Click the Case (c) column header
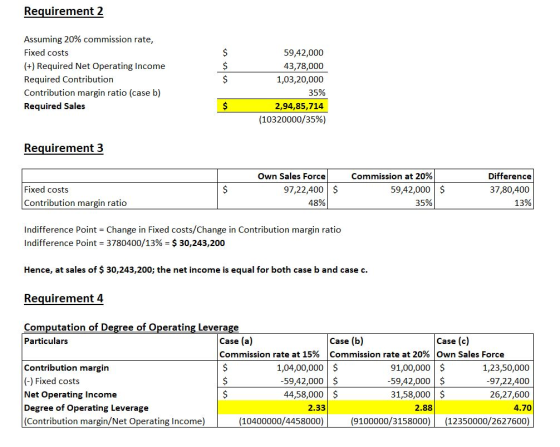Viewport: 560px width, 447px height. (x=453, y=341)
